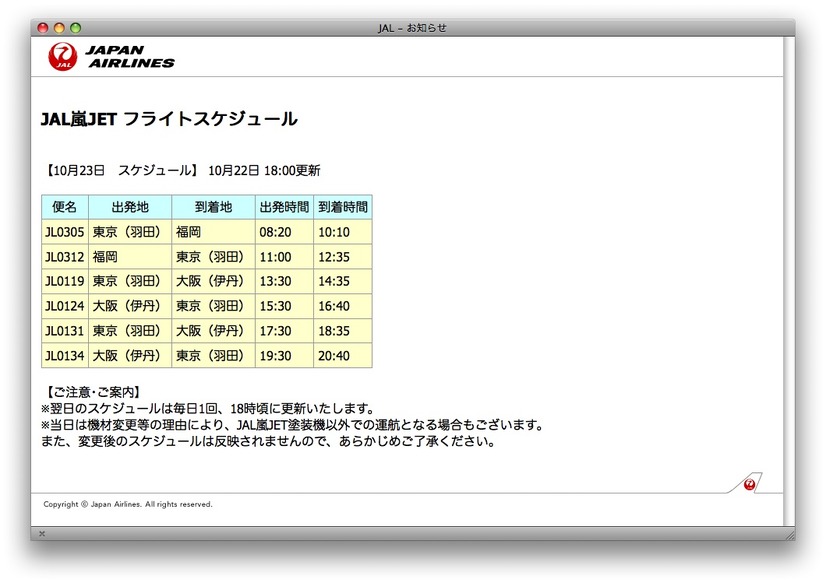Click '東京（羽田）' destination in JL0134 row
The image size is (826, 583).
click(210, 355)
